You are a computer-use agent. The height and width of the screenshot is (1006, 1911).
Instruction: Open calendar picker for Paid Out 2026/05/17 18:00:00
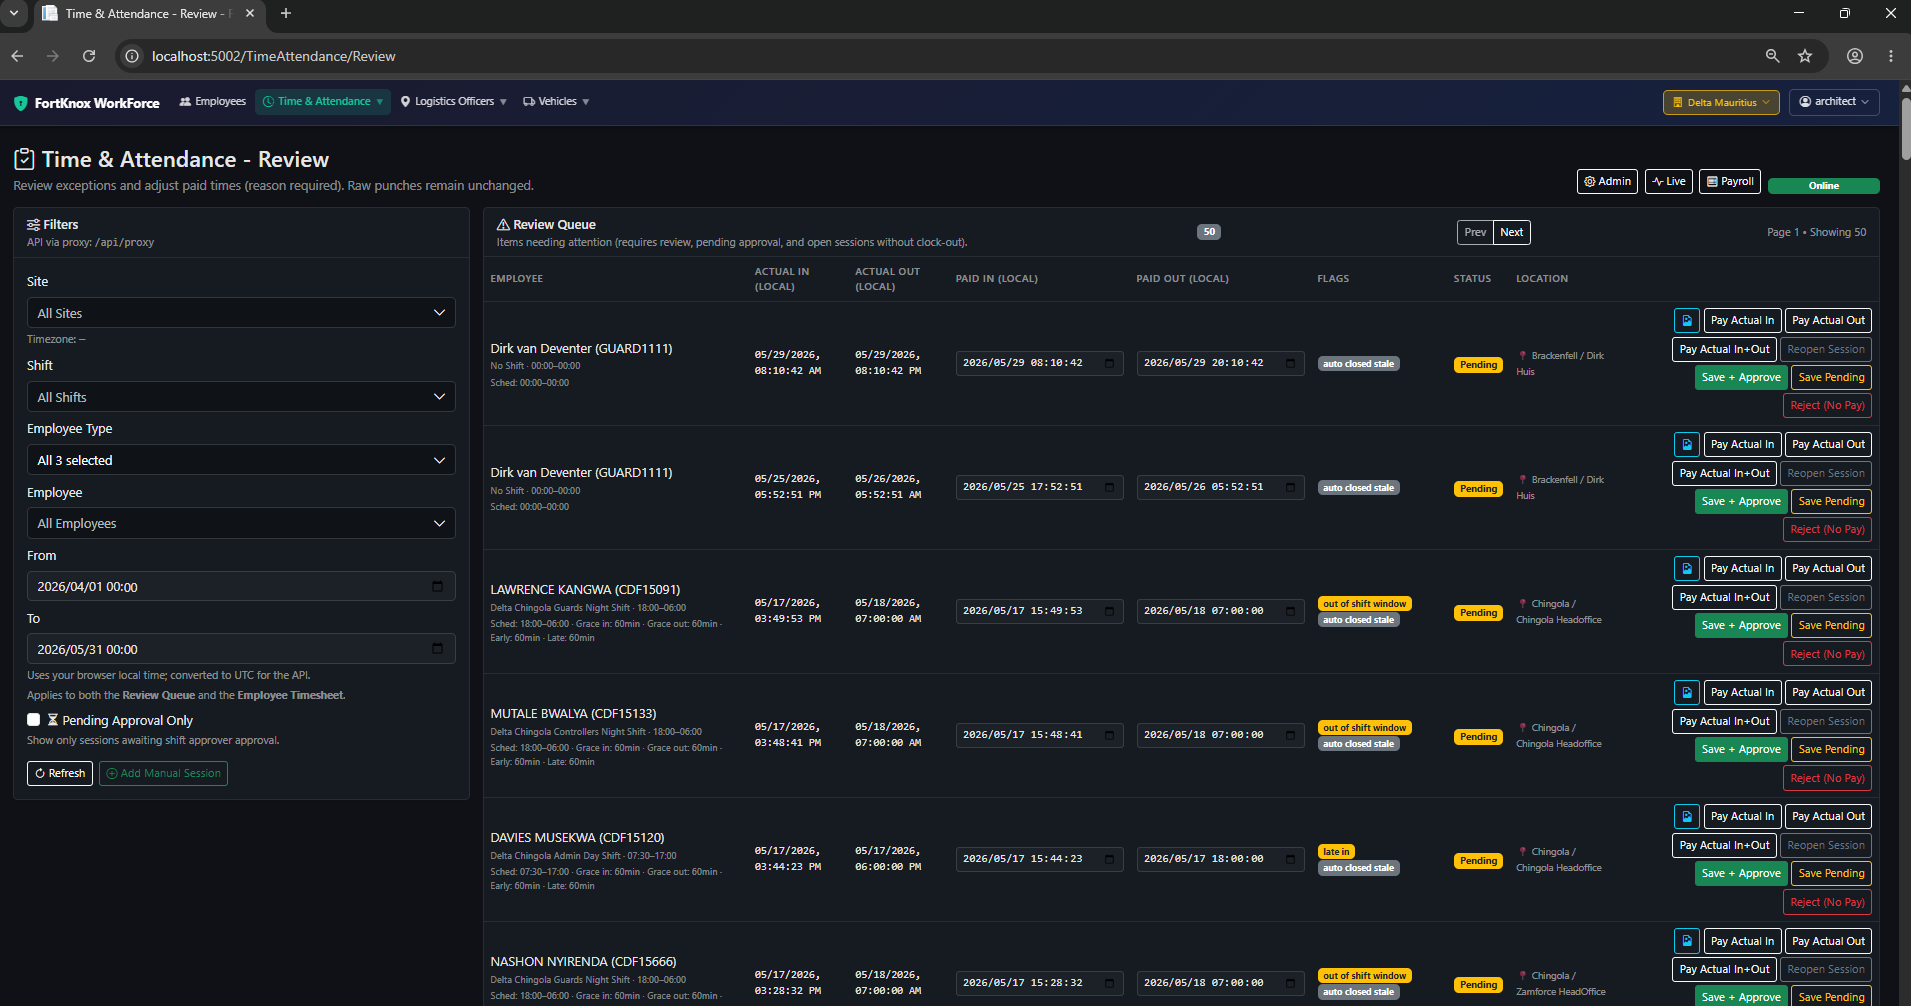pos(1290,859)
